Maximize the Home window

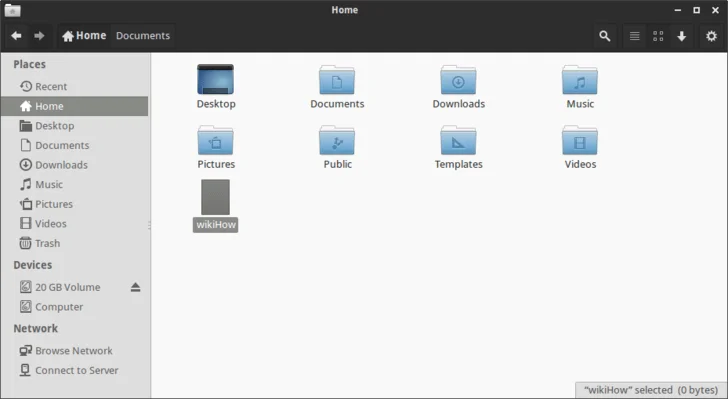click(696, 10)
